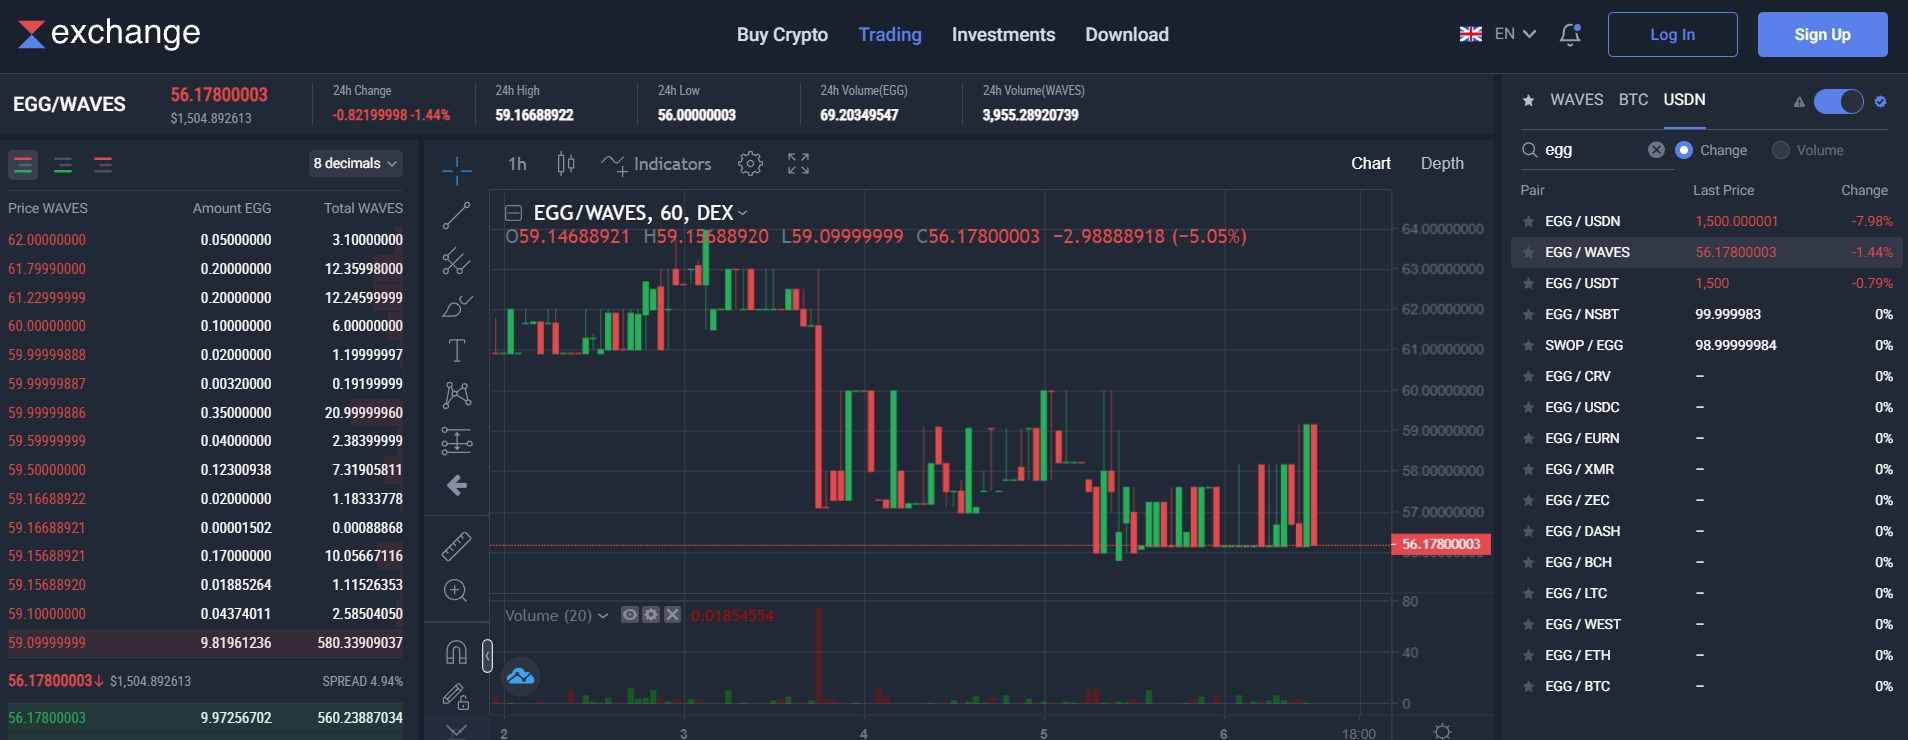1908x740 pixels.
Task: Open Volume indicator settings
Action: [651, 615]
